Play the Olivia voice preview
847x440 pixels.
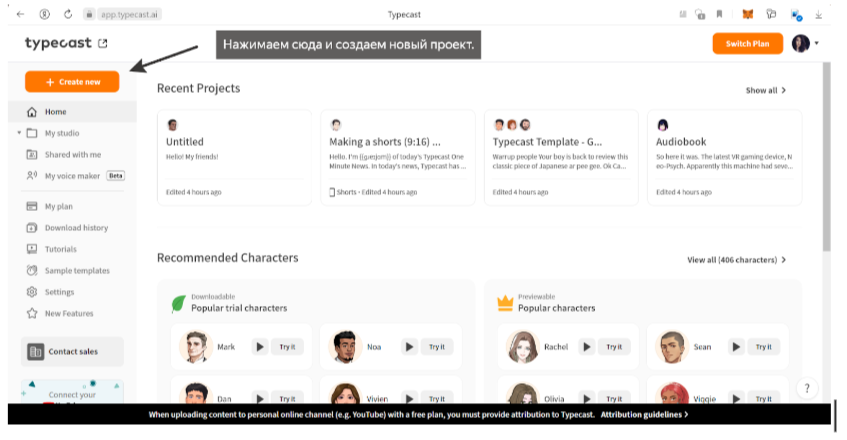(587, 398)
